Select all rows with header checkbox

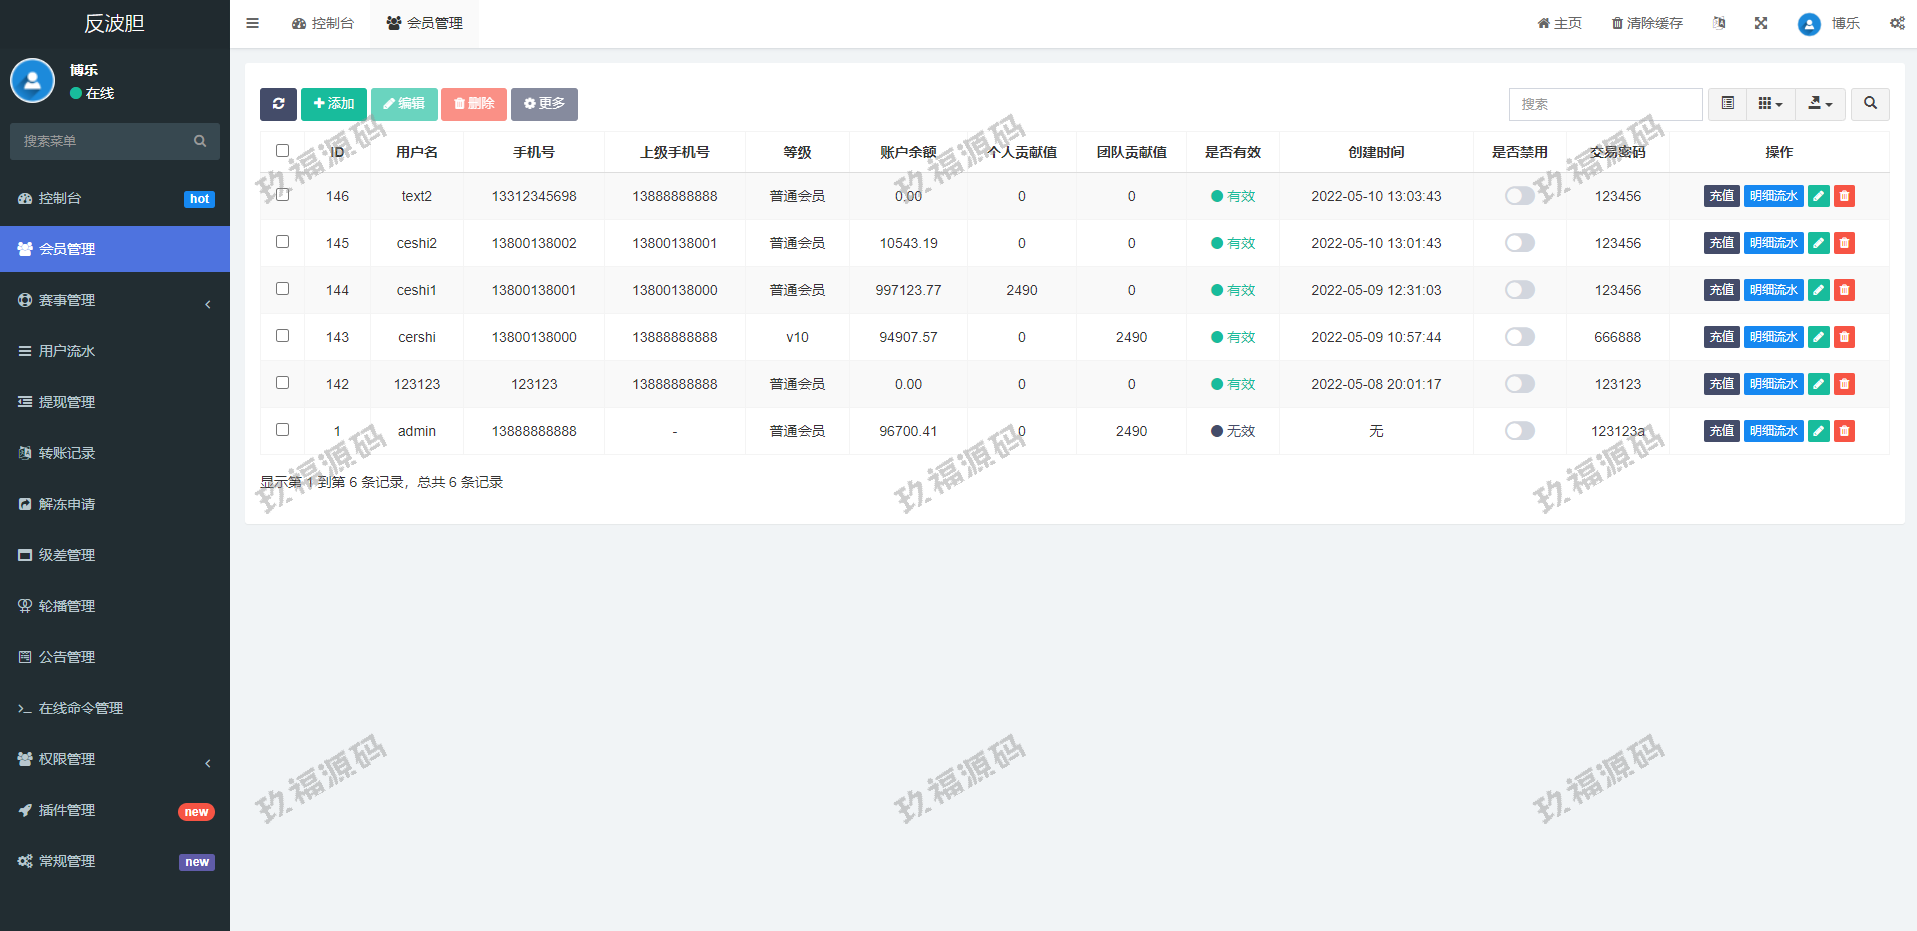coord(283,151)
